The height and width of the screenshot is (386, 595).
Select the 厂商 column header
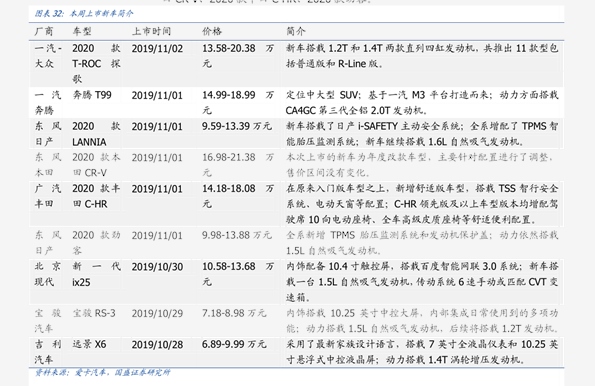pos(44,31)
